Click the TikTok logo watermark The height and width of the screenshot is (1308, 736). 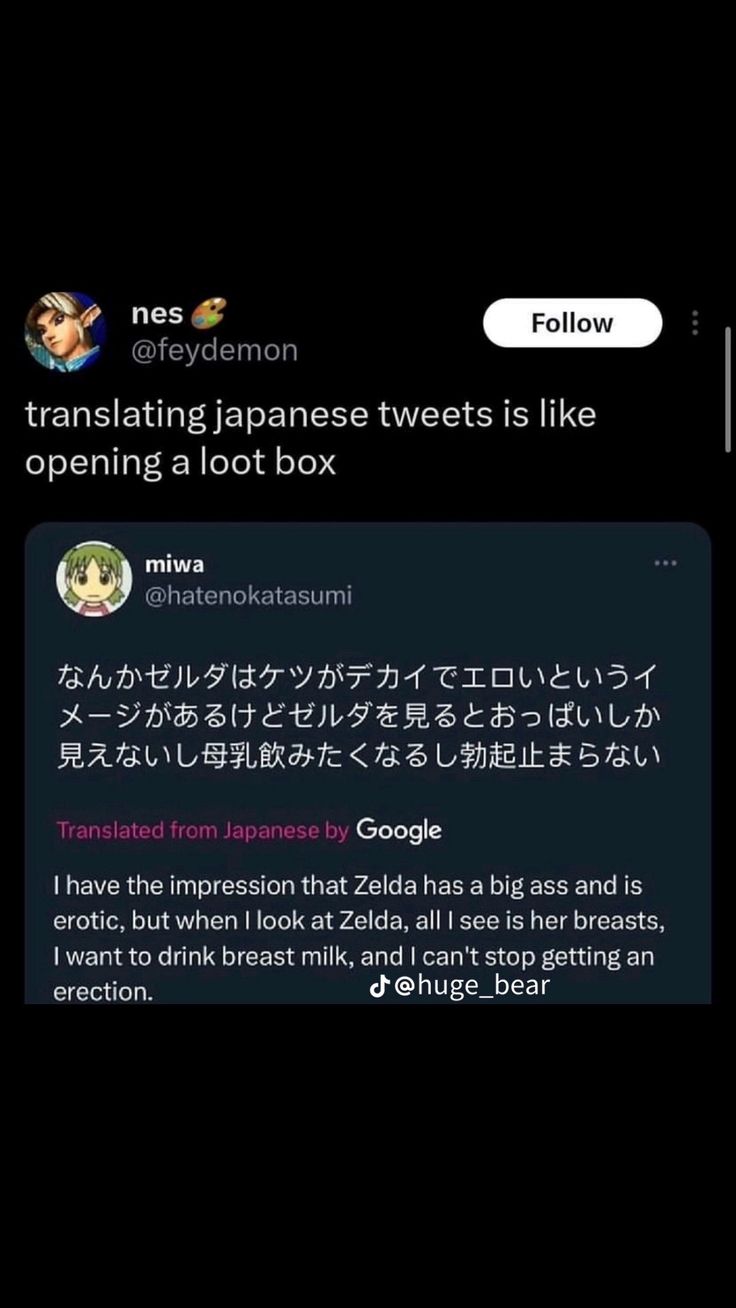tap(380, 987)
